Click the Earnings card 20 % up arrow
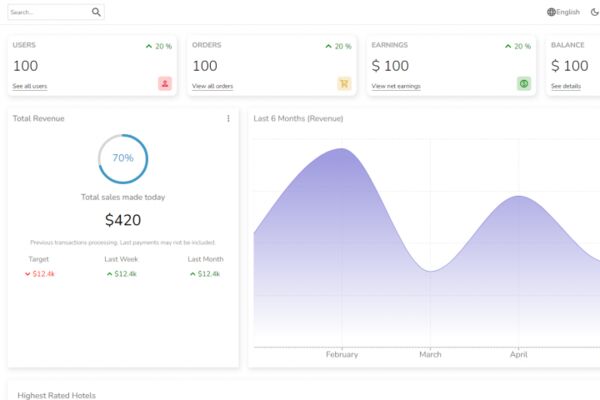The width and height of the screenshot is (600, 400). click(x=508, y=46)
